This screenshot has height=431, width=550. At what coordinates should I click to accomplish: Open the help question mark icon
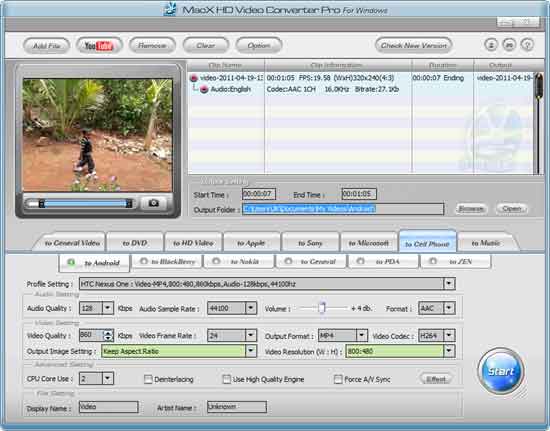(x=527, y=45)
